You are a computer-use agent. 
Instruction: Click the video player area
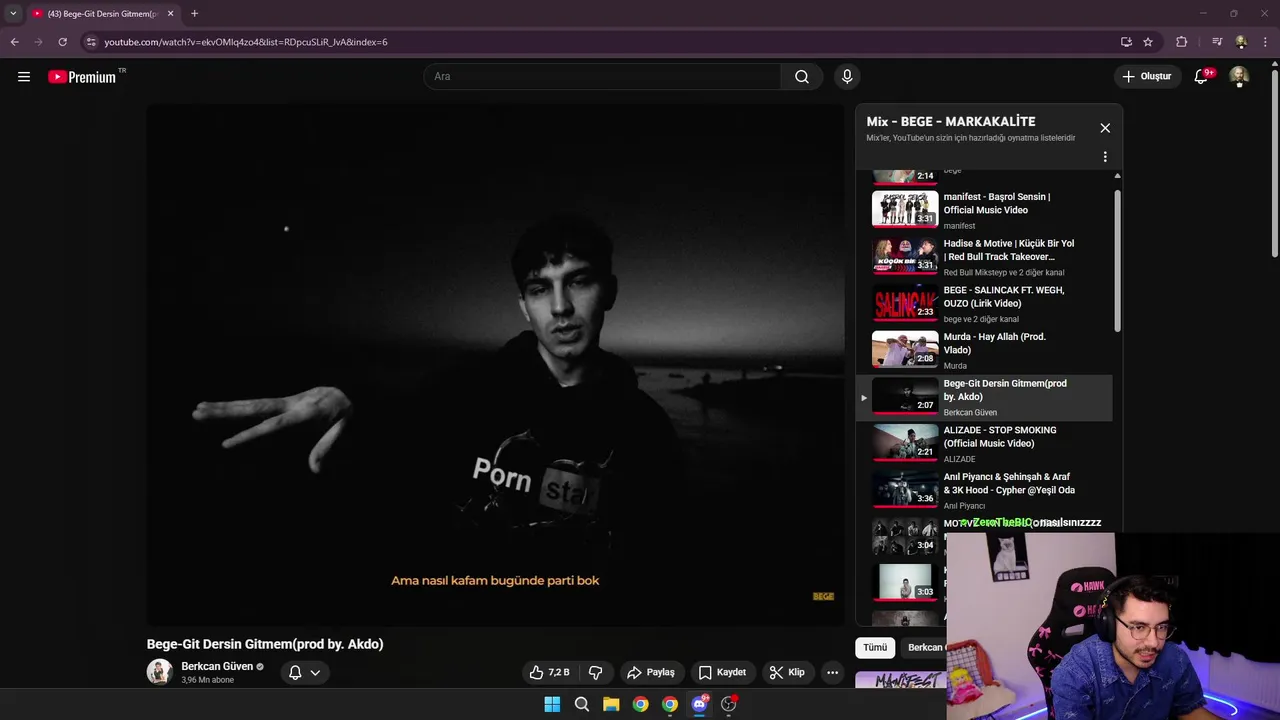496,365
